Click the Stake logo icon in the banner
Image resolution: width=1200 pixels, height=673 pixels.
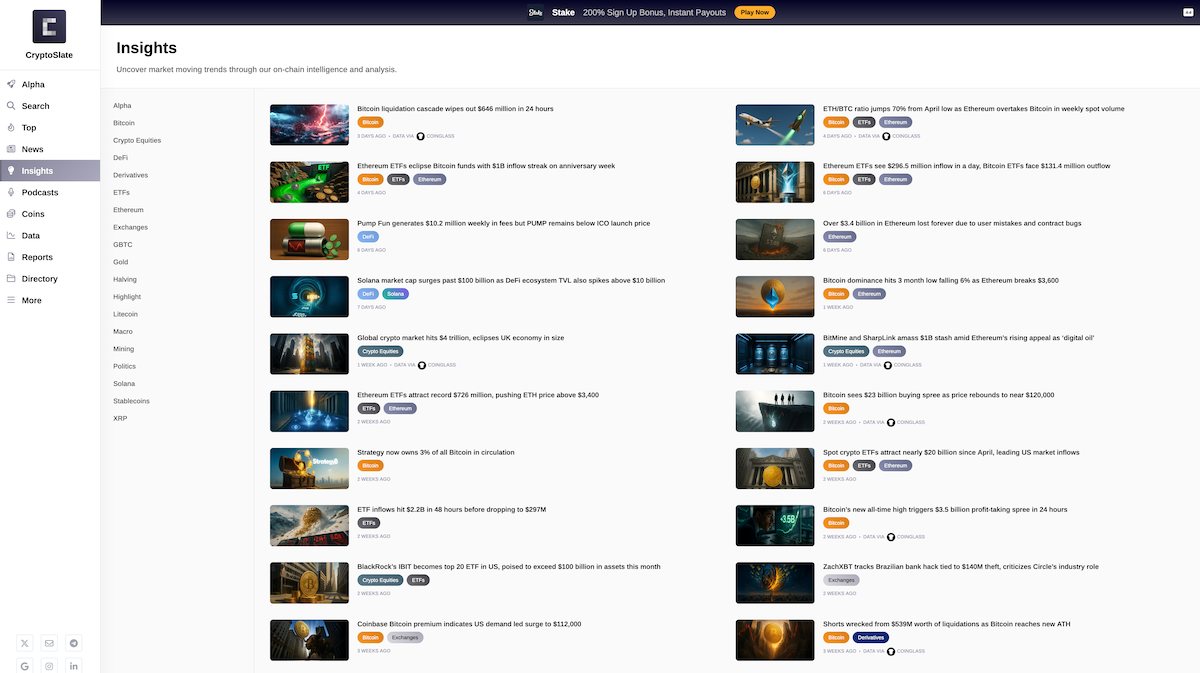coord(535,13)
